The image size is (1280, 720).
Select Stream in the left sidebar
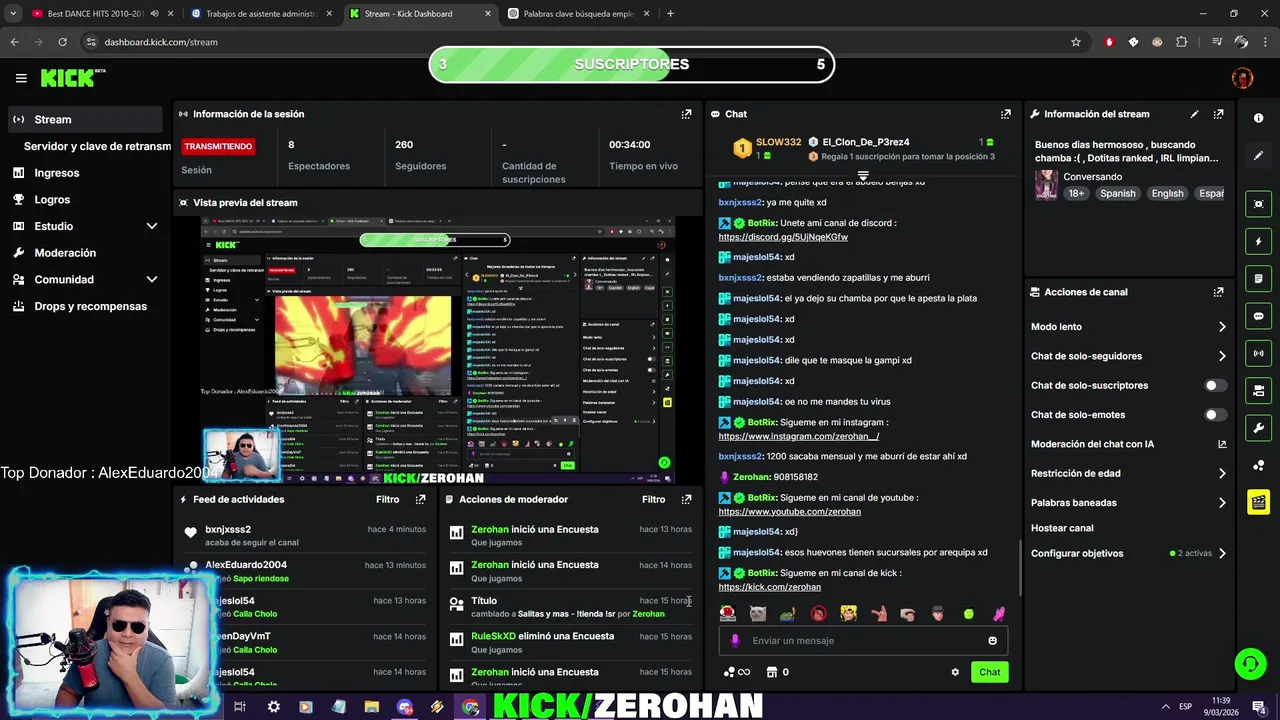[84, 119]
